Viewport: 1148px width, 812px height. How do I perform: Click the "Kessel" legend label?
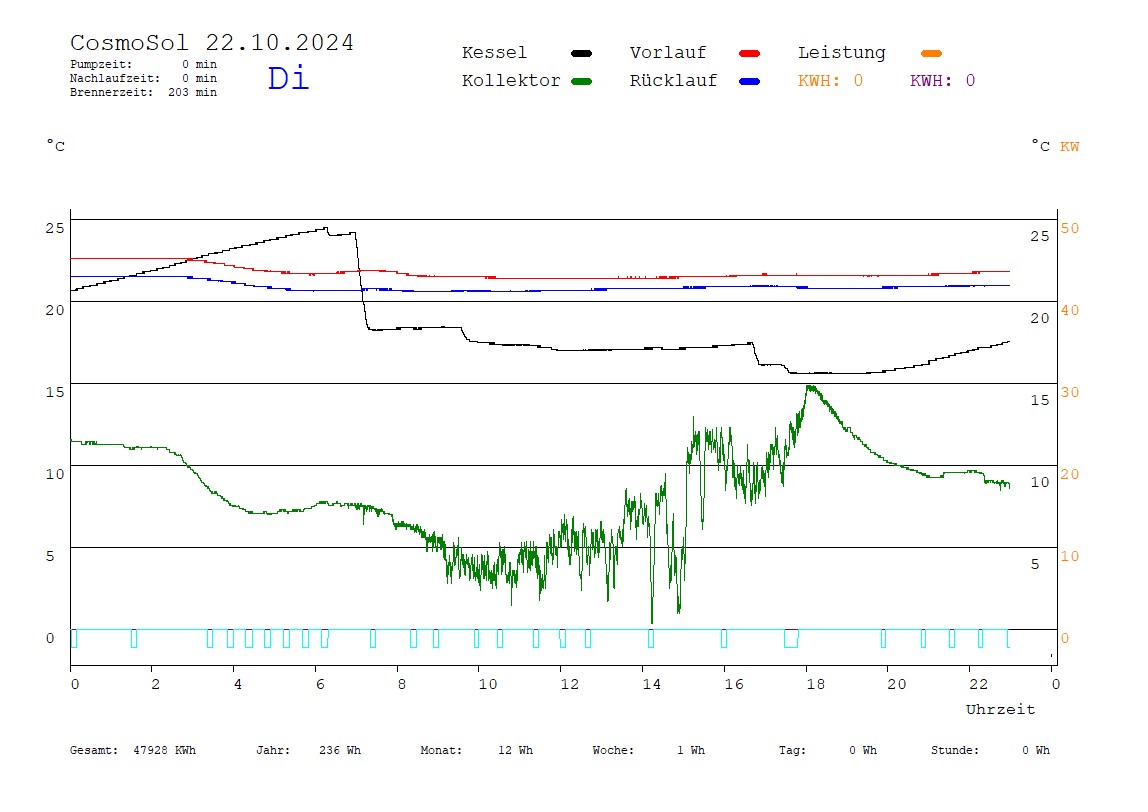(494, 53)
